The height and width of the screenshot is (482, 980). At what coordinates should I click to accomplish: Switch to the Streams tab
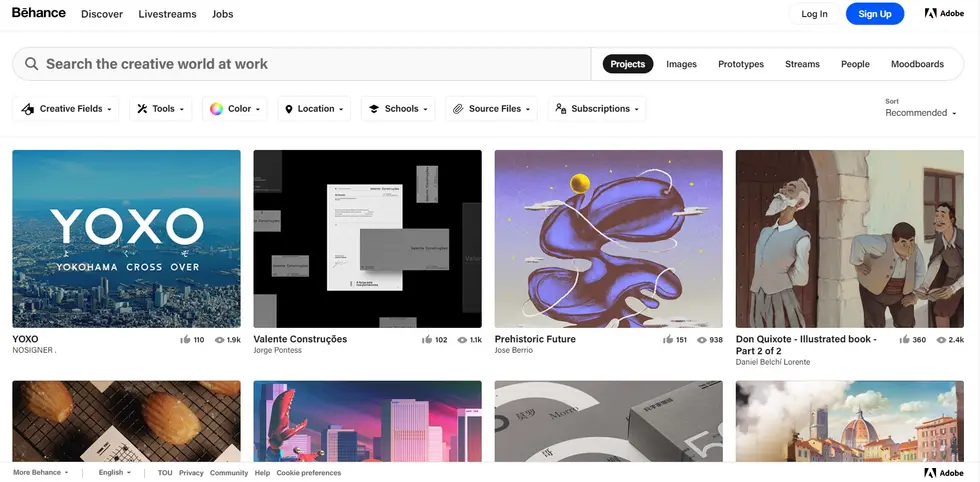point(802,64)
